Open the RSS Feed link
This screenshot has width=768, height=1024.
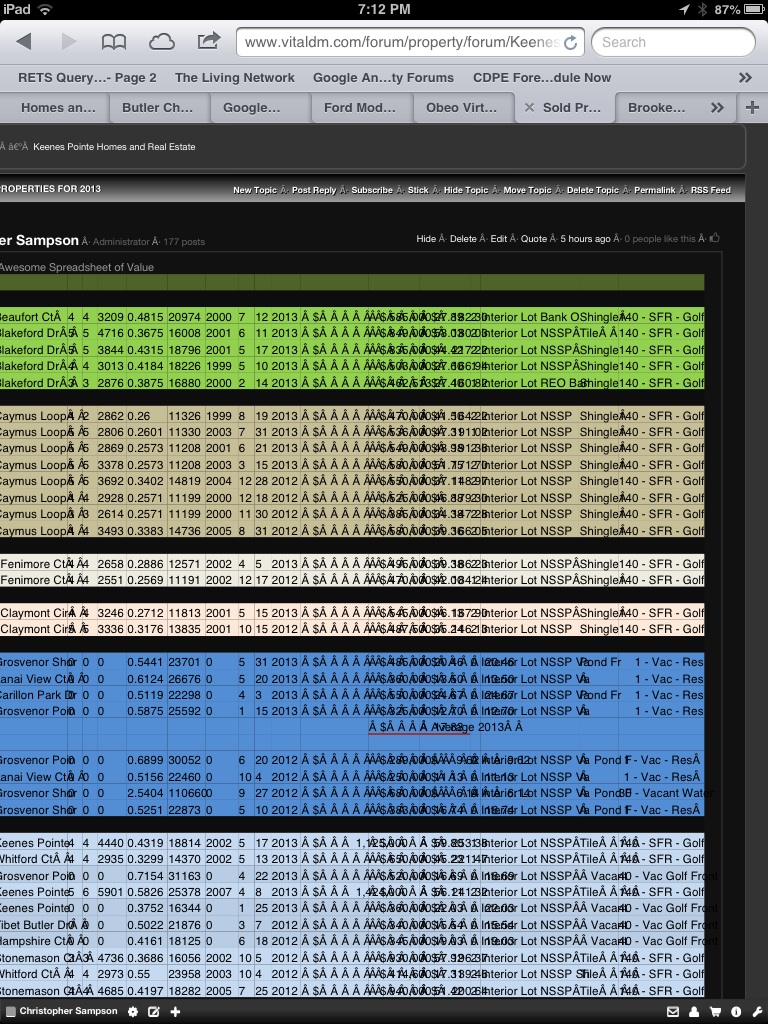(710, 190)
